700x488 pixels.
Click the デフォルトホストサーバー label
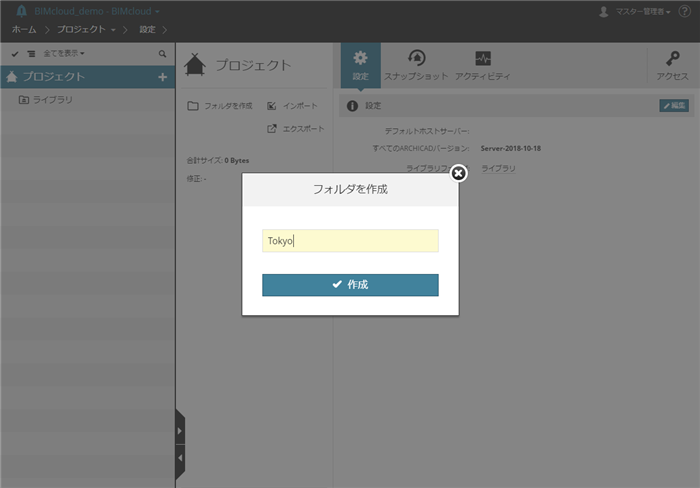click(x=427, y=131)
